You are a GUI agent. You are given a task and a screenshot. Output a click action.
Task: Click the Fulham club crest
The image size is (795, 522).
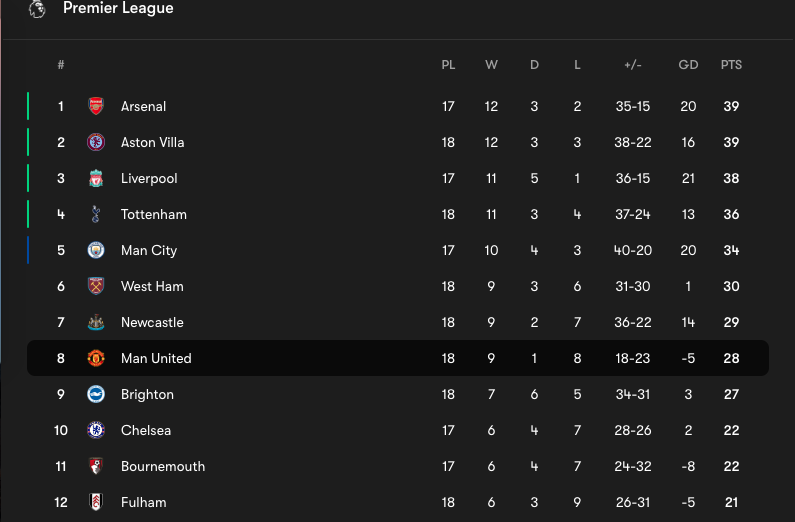(x=96, y=502)
